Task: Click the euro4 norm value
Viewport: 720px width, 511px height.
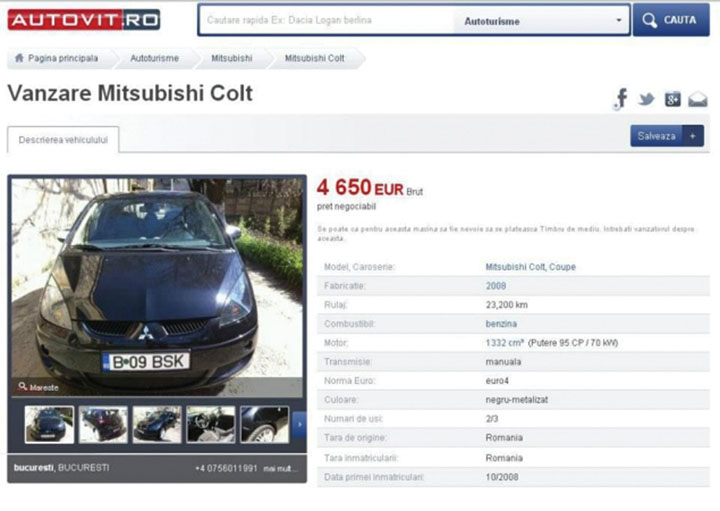Action: click(x=497, y=381)
